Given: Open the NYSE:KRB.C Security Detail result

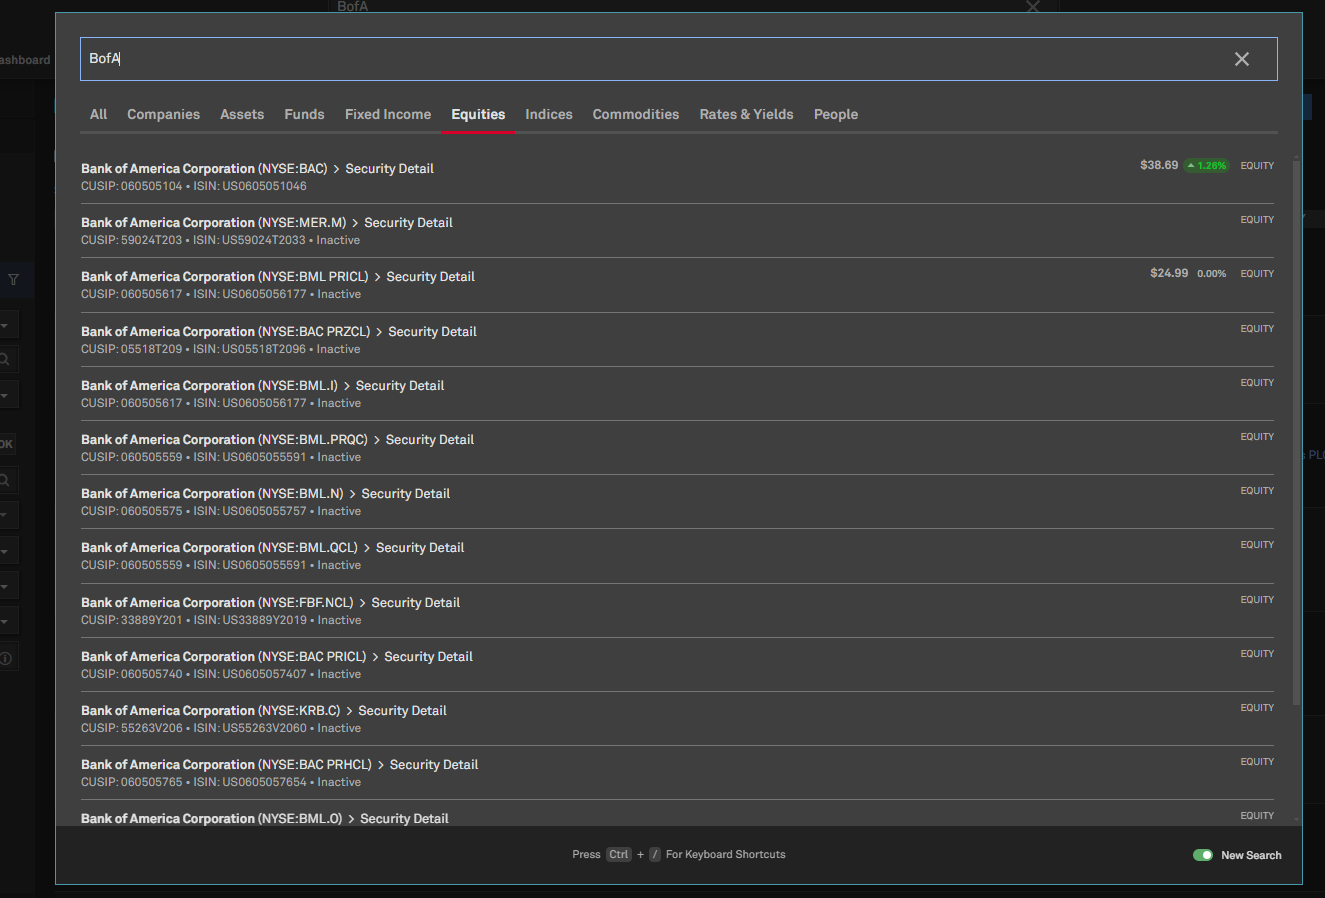Looking at the screenshot, I should (x=677, y=719).
